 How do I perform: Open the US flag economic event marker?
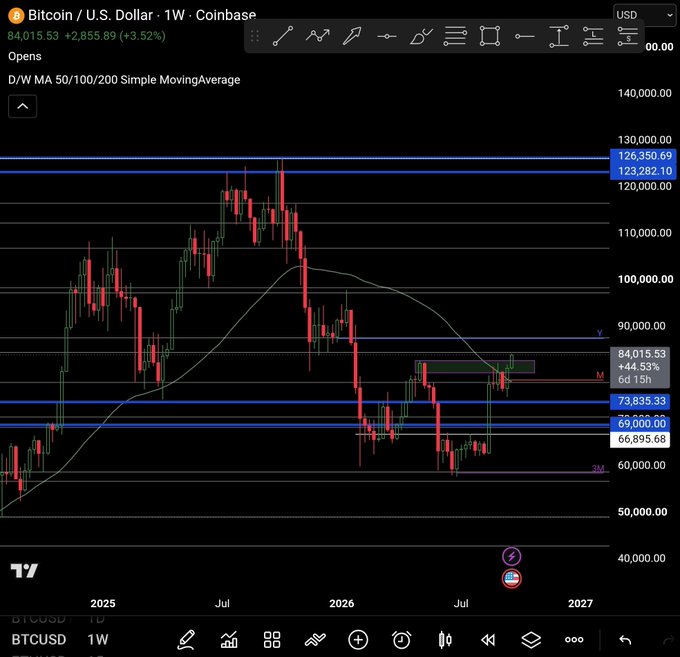511,579
